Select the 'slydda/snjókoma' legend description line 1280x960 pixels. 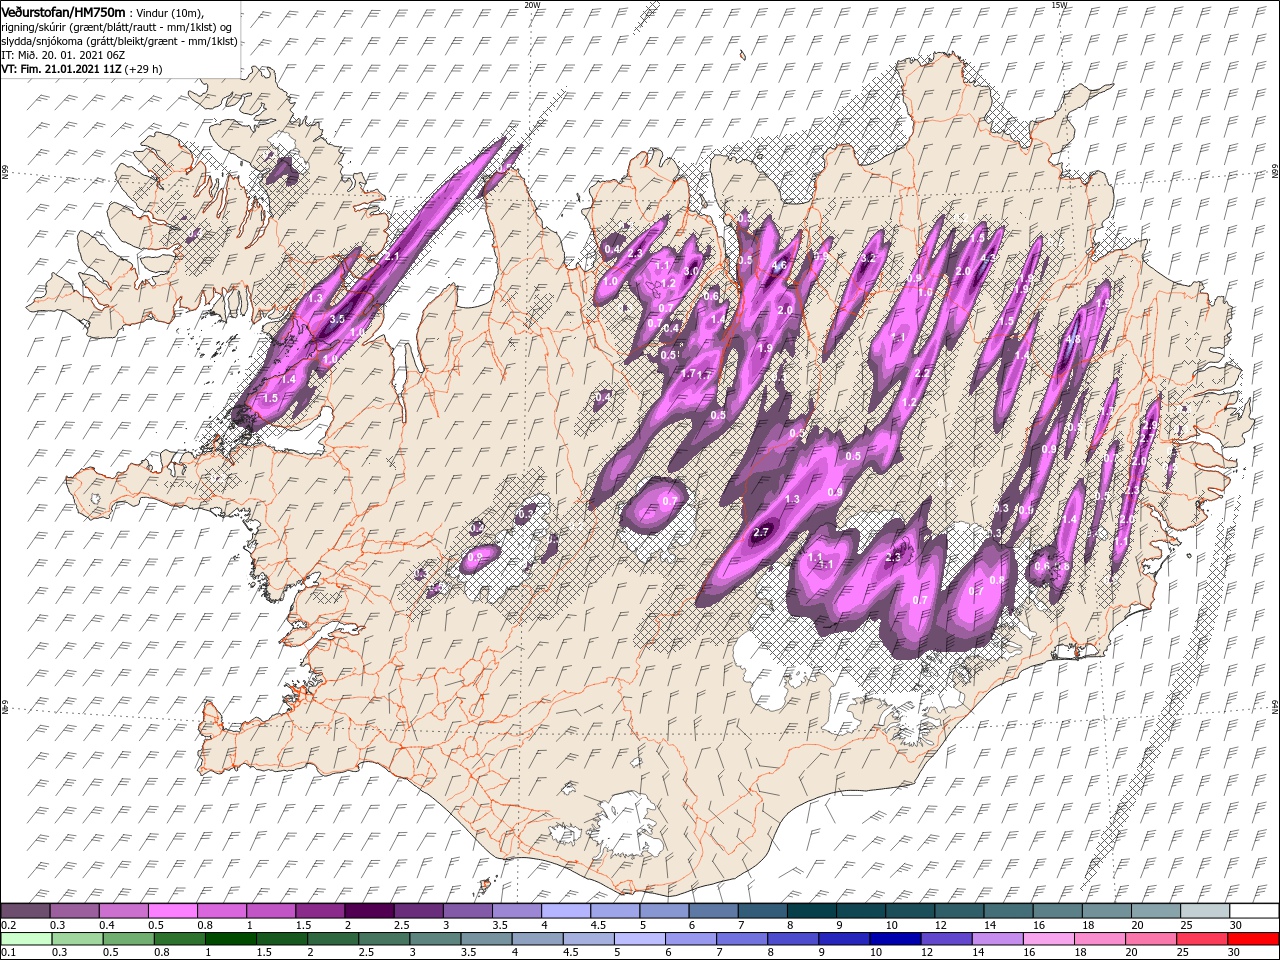coord(119,41)
